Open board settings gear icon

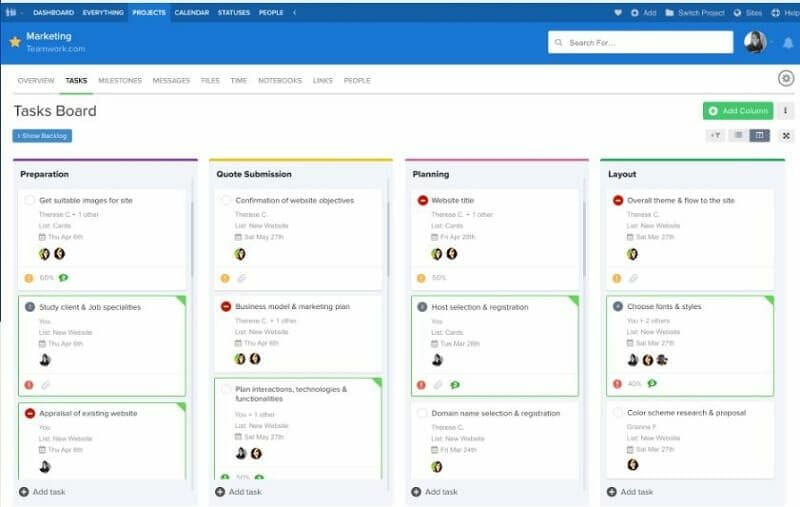click(786, 79)
